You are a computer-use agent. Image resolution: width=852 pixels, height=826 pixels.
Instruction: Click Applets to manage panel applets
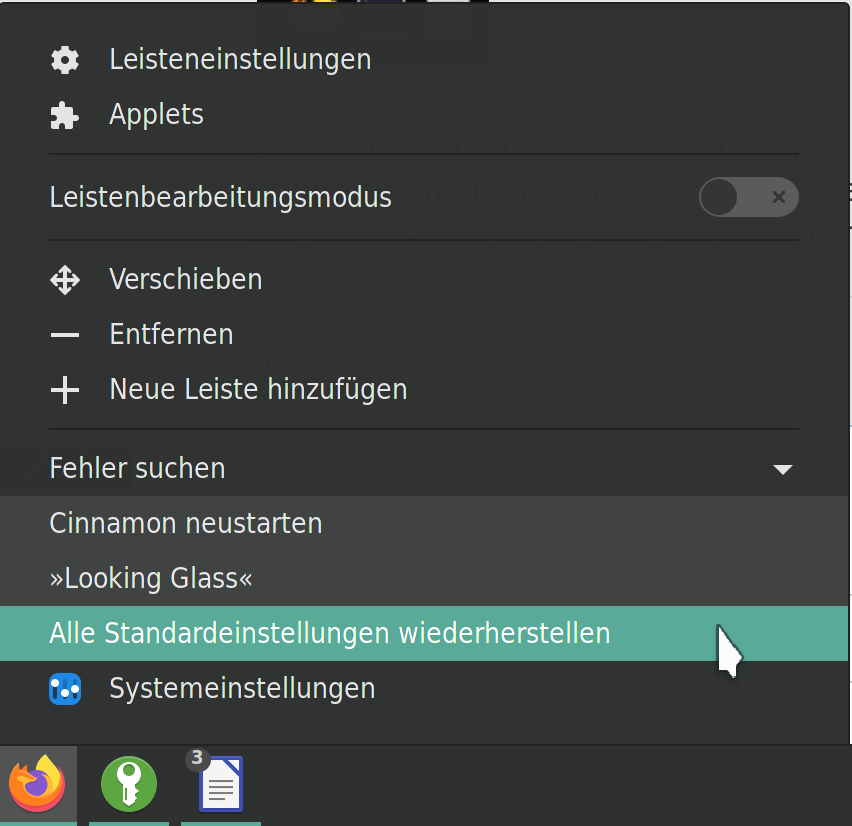[x=156, y=114]
